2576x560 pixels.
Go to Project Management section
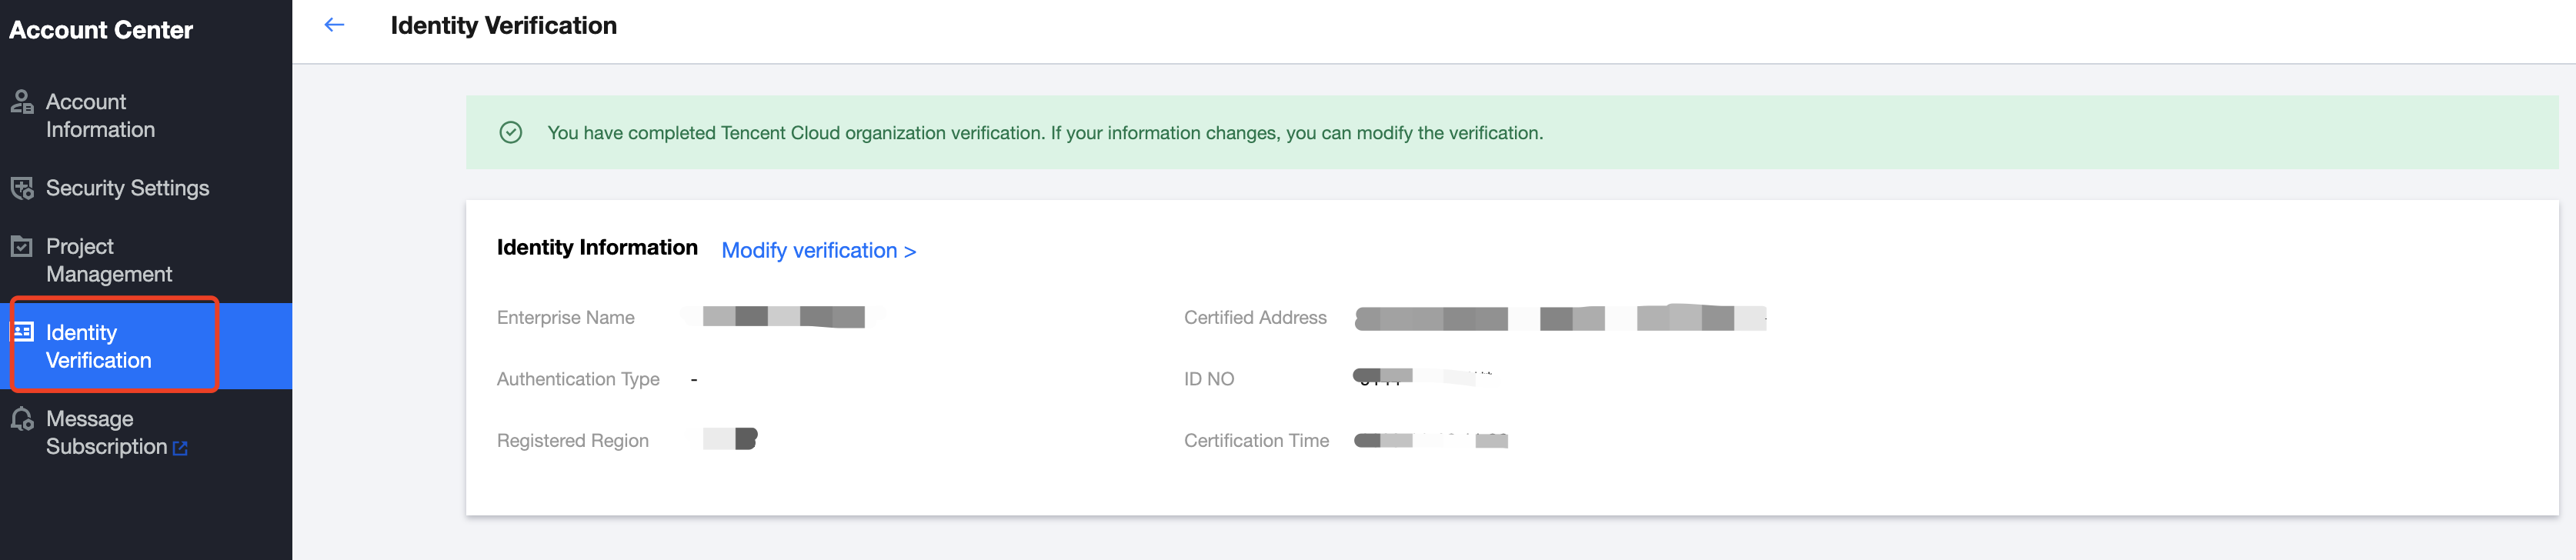[x=108, y=260]
